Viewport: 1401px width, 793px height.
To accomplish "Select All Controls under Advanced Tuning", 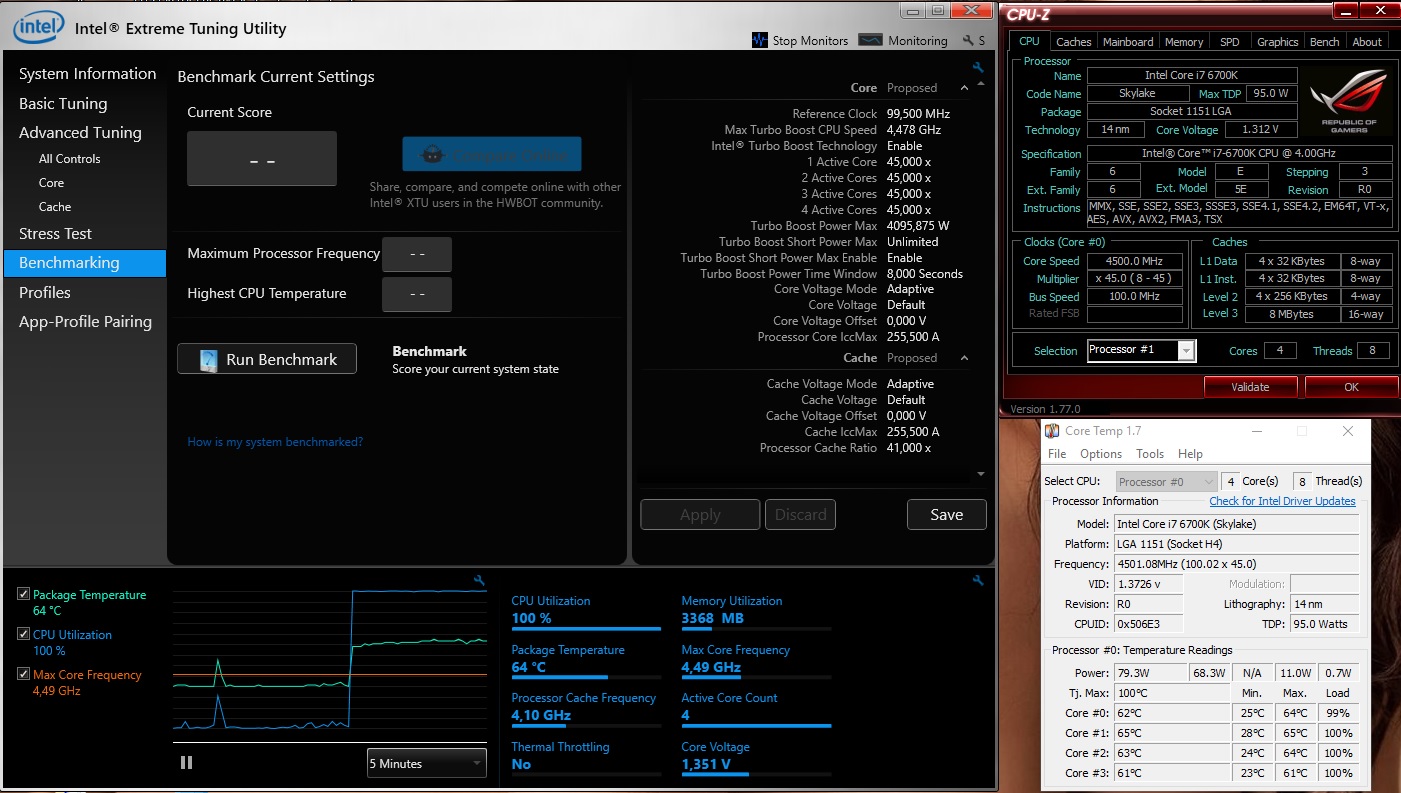I will [69, 159].
